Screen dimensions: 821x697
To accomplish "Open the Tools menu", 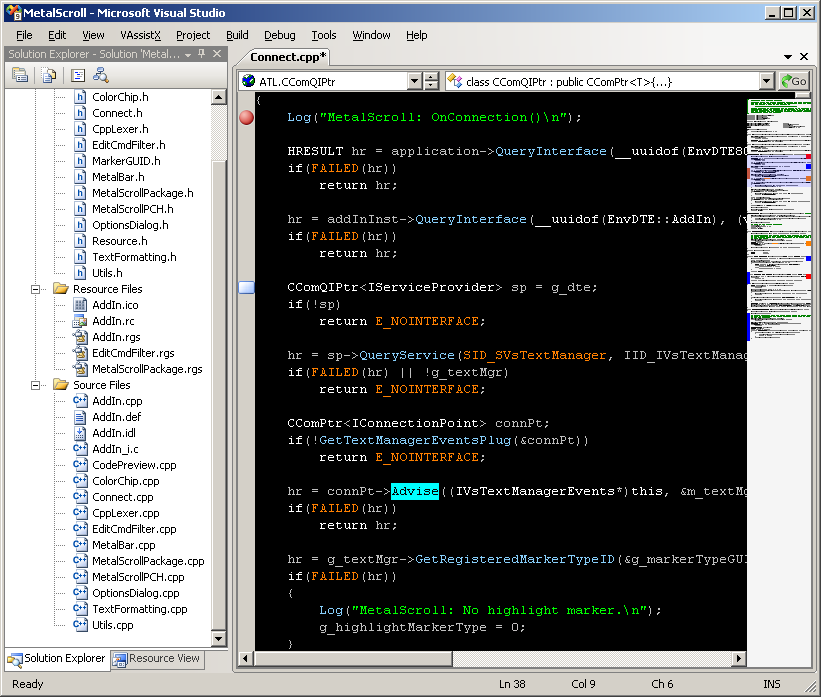I will (x=324, y=35).
